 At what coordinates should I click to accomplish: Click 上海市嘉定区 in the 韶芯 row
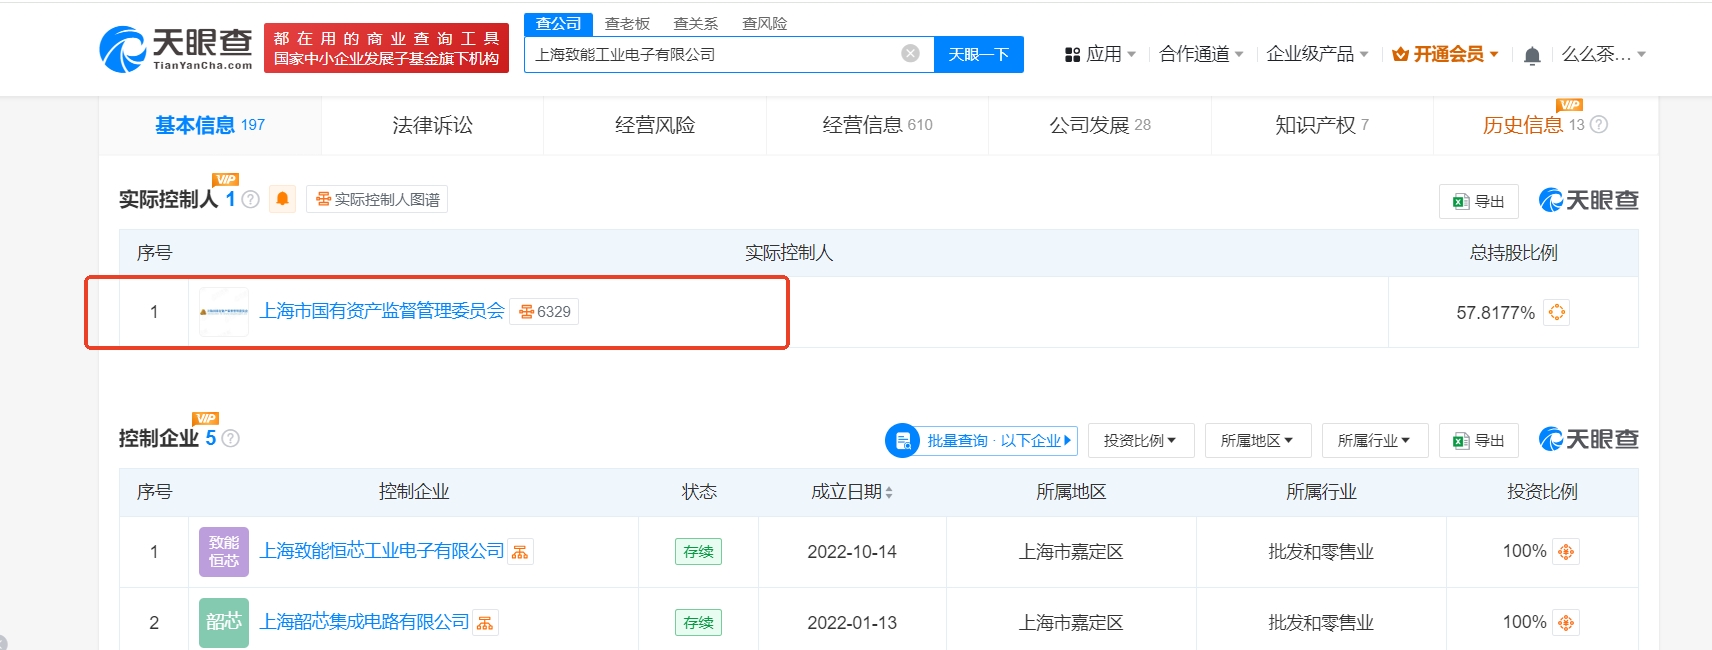point(1071,623)
